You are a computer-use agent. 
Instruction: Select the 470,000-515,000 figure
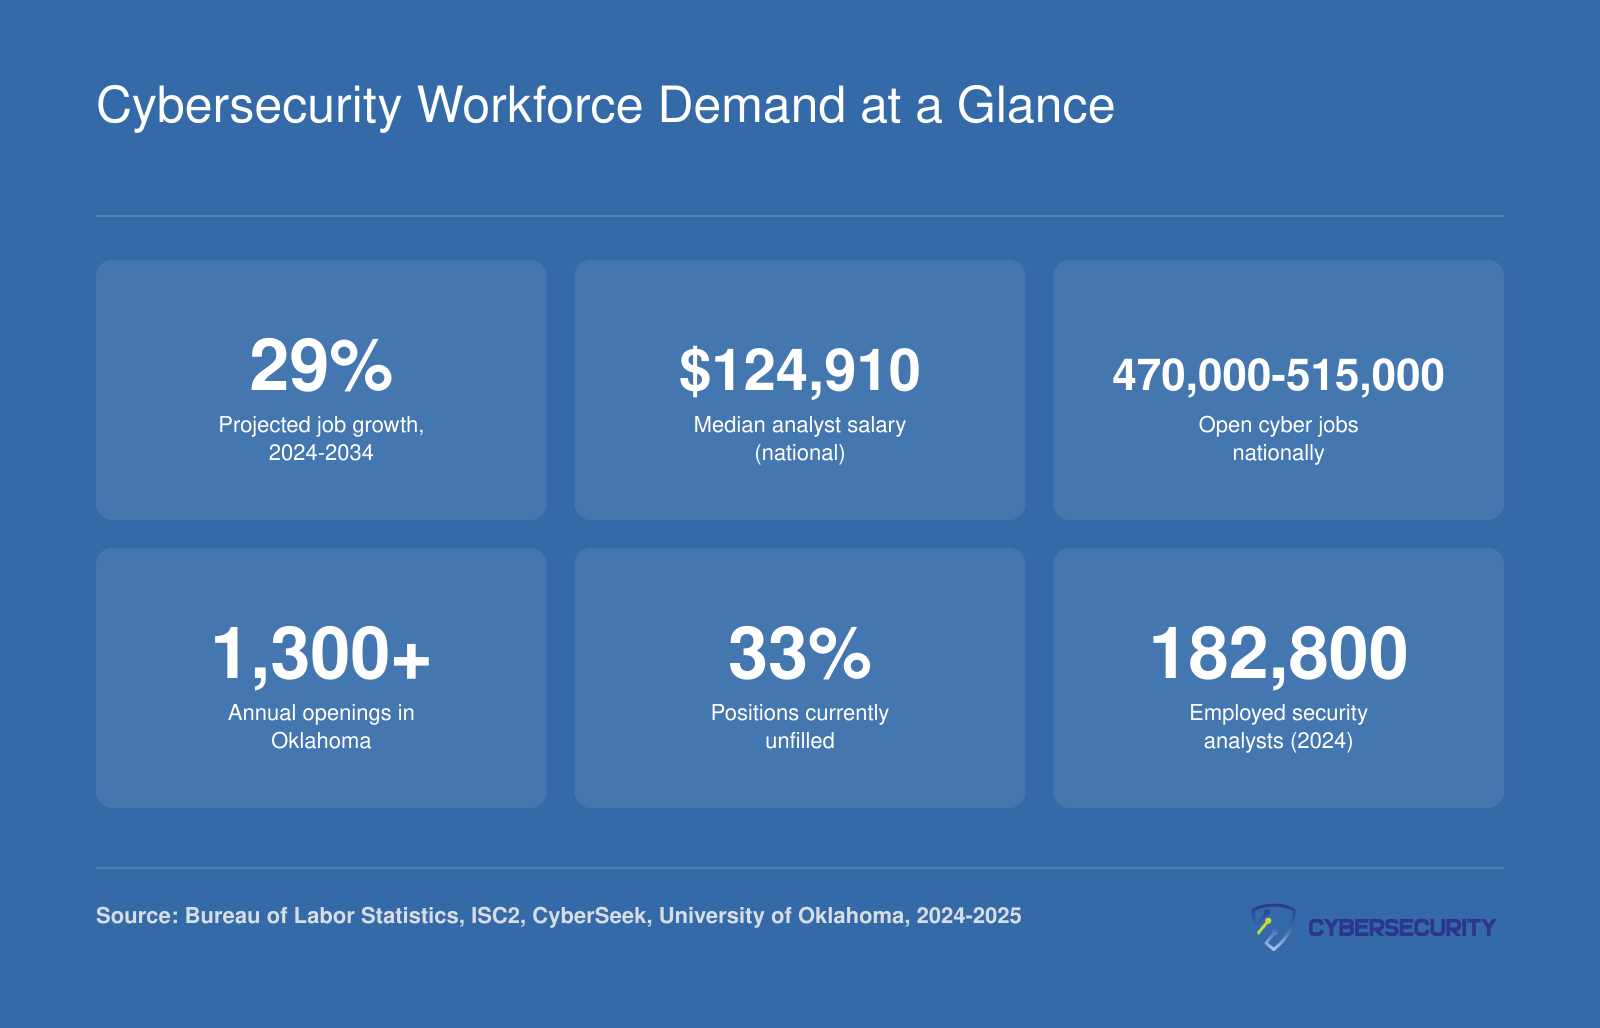pyautogui.click(x=1278, y=376)
